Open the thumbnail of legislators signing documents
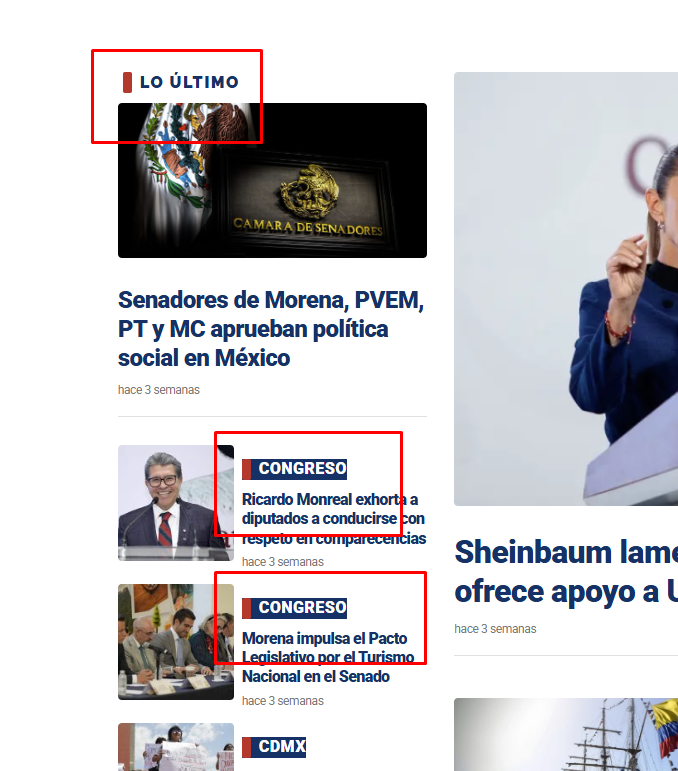 coord(176,642)
